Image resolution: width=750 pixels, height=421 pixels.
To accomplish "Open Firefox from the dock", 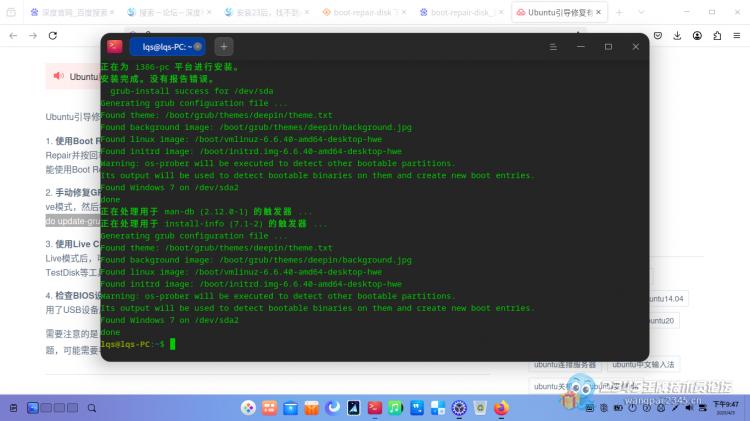I will (x=501, y=408).
